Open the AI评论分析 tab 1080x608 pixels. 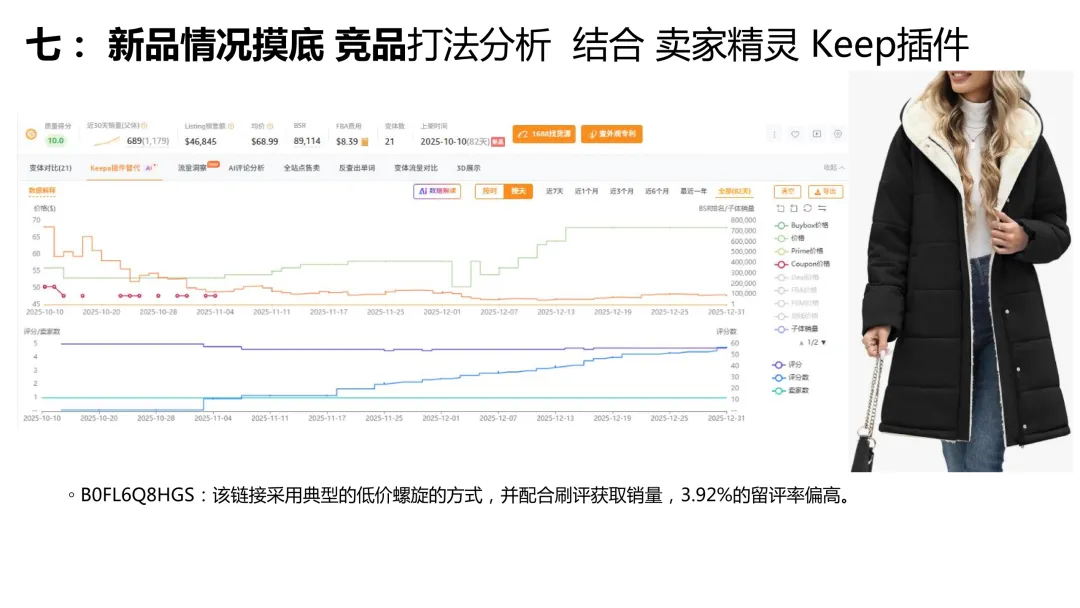pos(247,168)
